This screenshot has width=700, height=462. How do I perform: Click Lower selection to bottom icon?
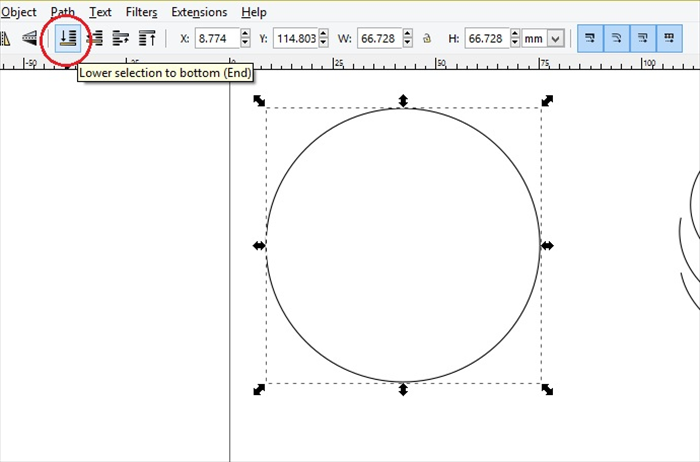(68, 38)
